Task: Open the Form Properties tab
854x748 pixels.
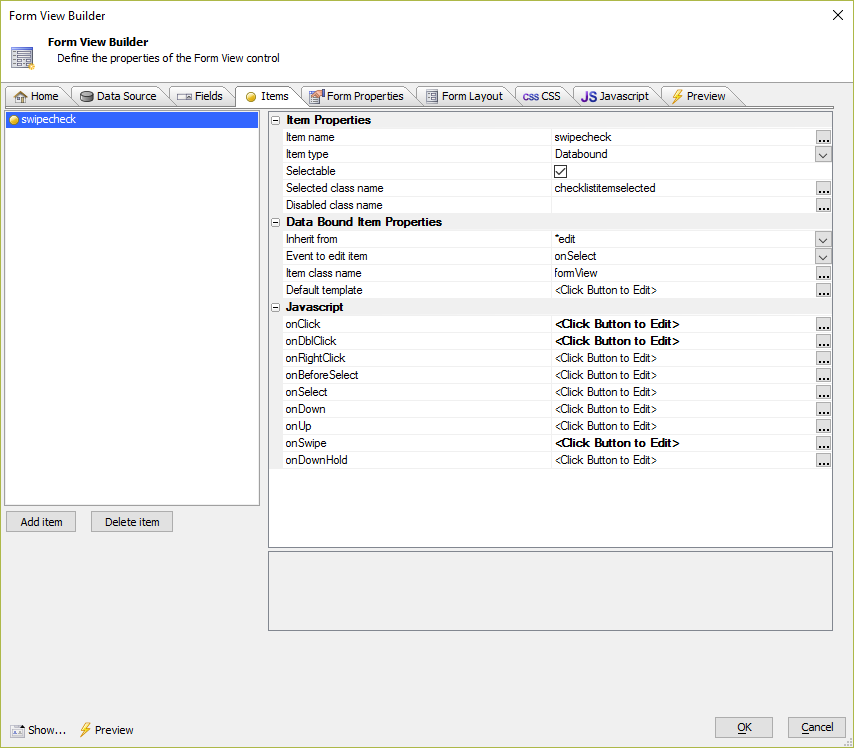Action: click(x=356, y=96)
